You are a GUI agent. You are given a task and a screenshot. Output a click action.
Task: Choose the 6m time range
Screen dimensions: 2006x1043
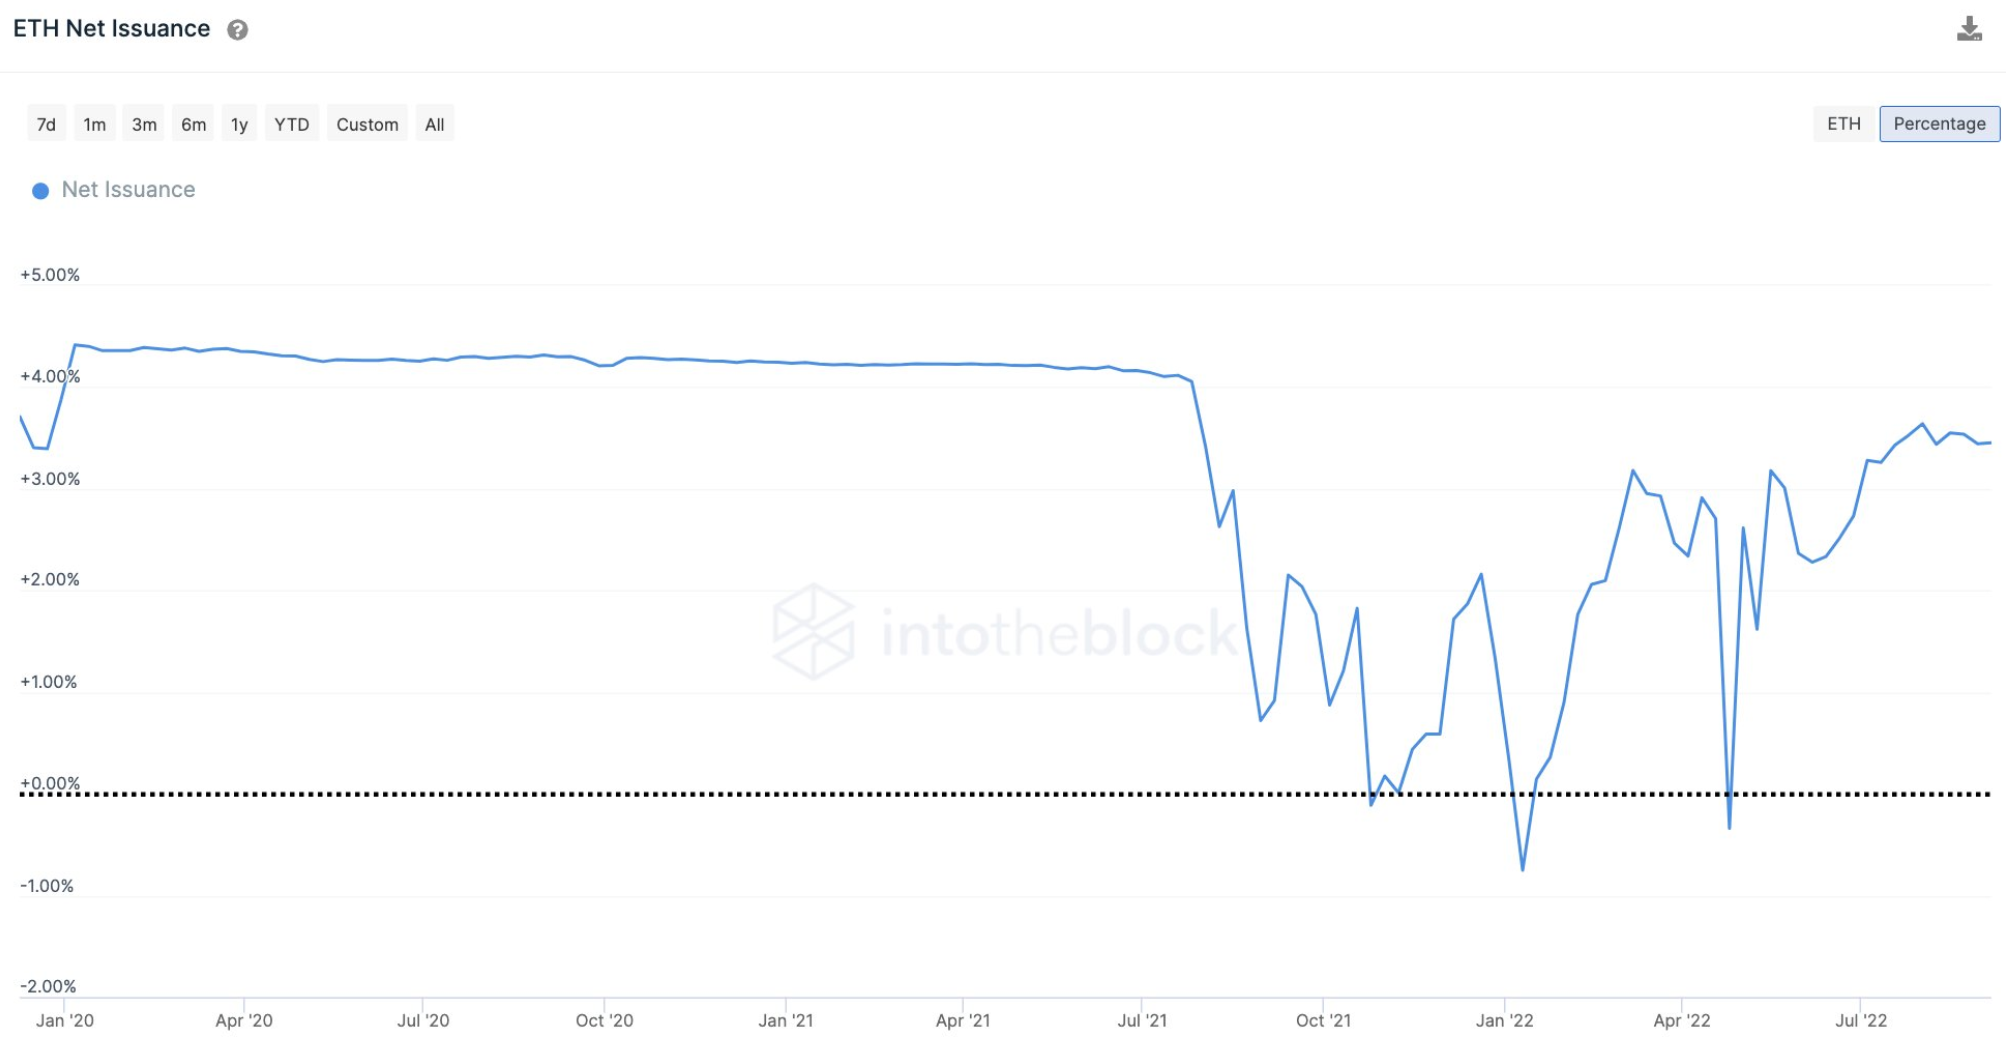(193, 124)
